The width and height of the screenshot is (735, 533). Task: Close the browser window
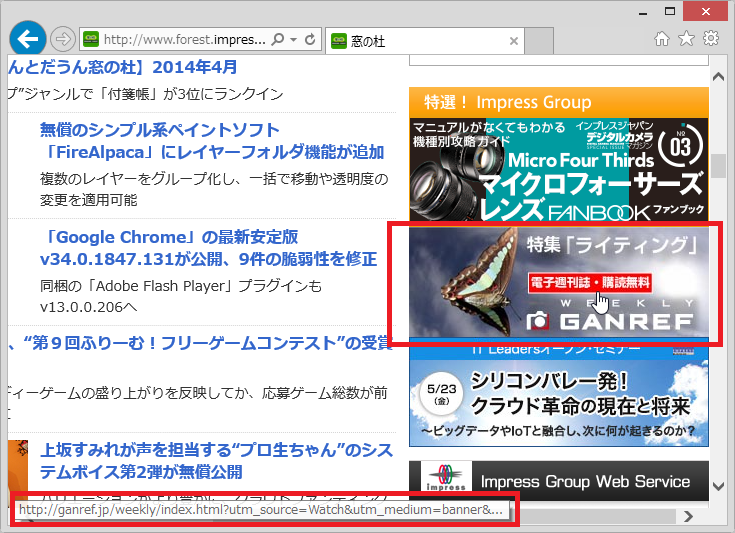click(x=705, y=12)
